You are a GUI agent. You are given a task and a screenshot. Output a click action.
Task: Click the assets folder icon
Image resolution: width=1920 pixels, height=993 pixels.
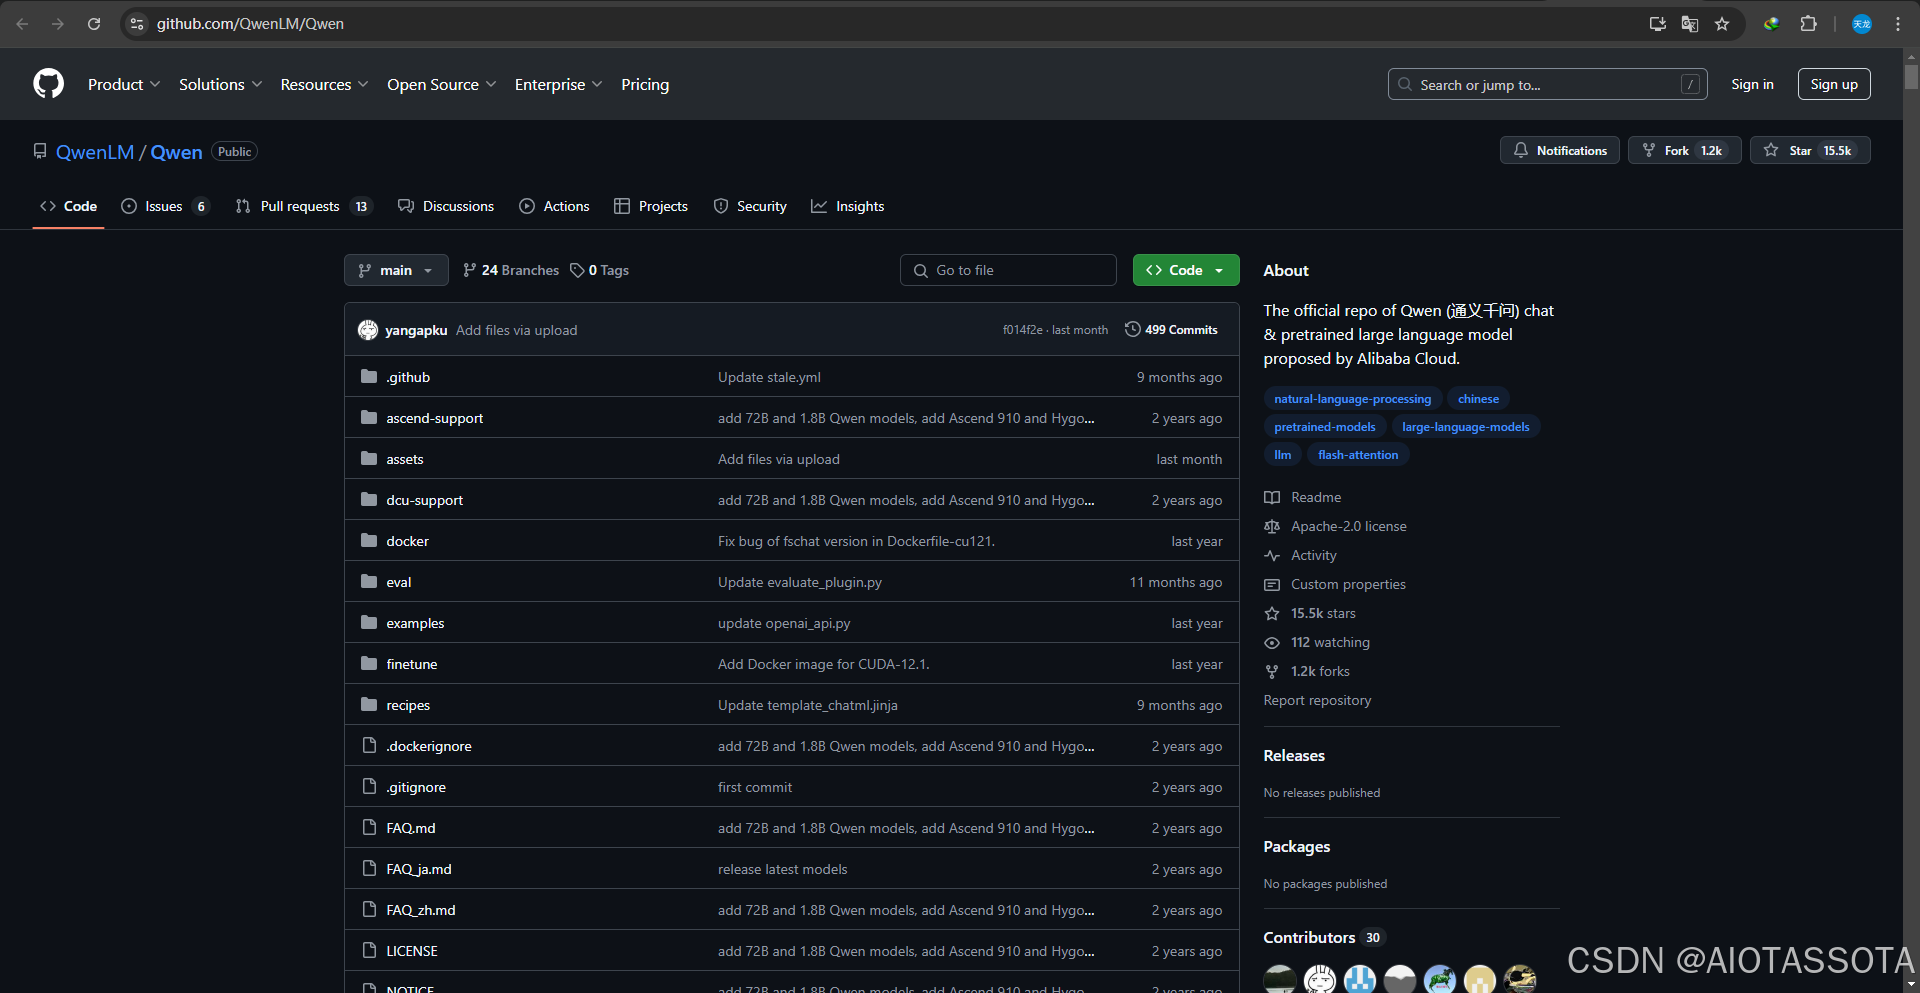pyautogui.click(x=369, y=459)
